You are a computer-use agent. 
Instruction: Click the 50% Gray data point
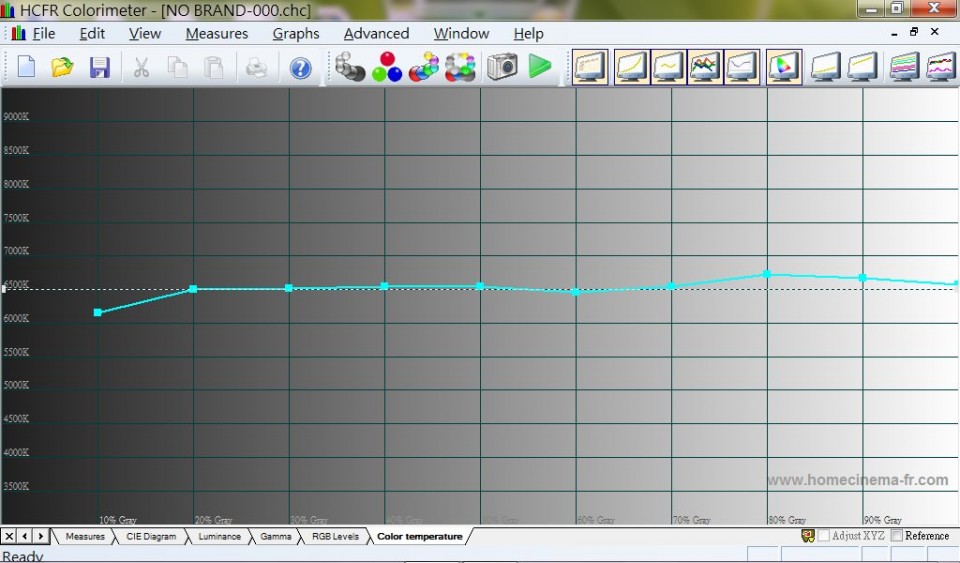(x=480, y=286)
